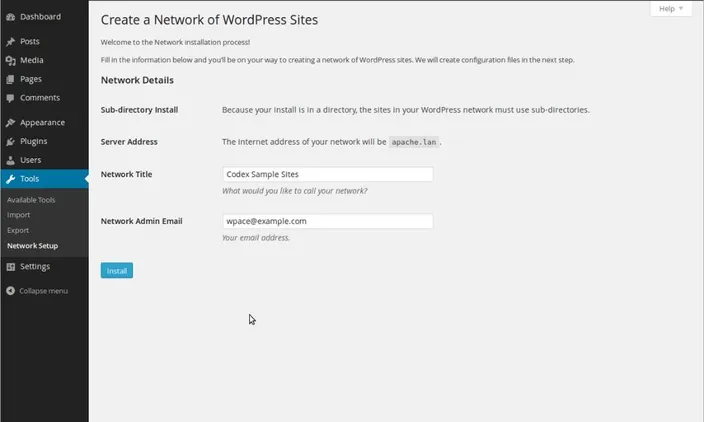Open the Import submenu link
Viewport: 704px width, 422px height.
[18, 215]
